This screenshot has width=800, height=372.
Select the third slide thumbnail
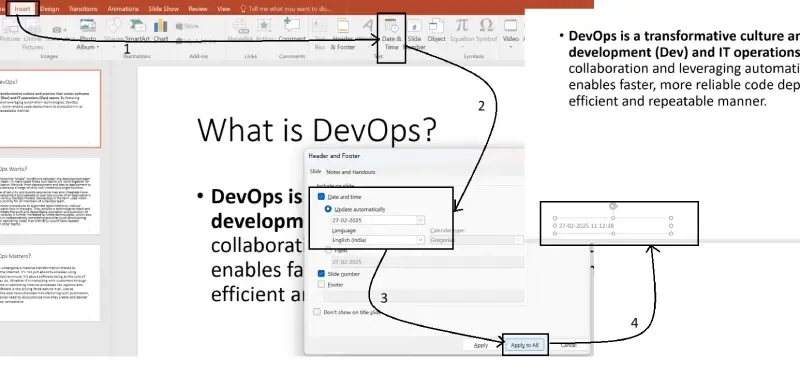pos(50,284)
